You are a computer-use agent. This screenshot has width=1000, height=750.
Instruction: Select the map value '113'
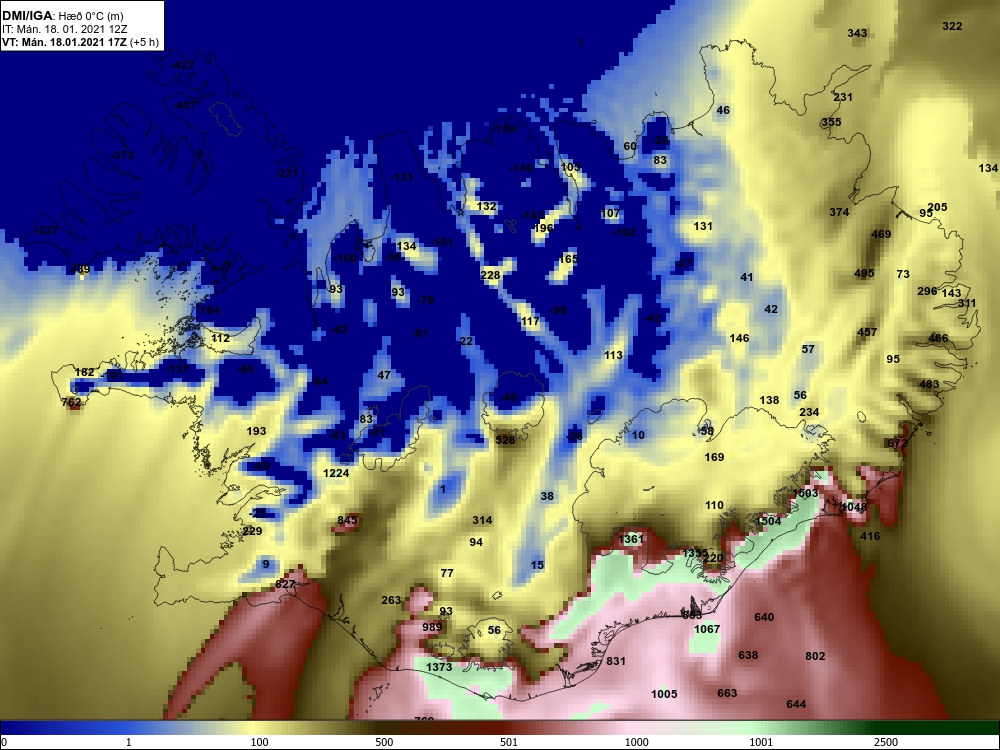[x=614, y=356]
